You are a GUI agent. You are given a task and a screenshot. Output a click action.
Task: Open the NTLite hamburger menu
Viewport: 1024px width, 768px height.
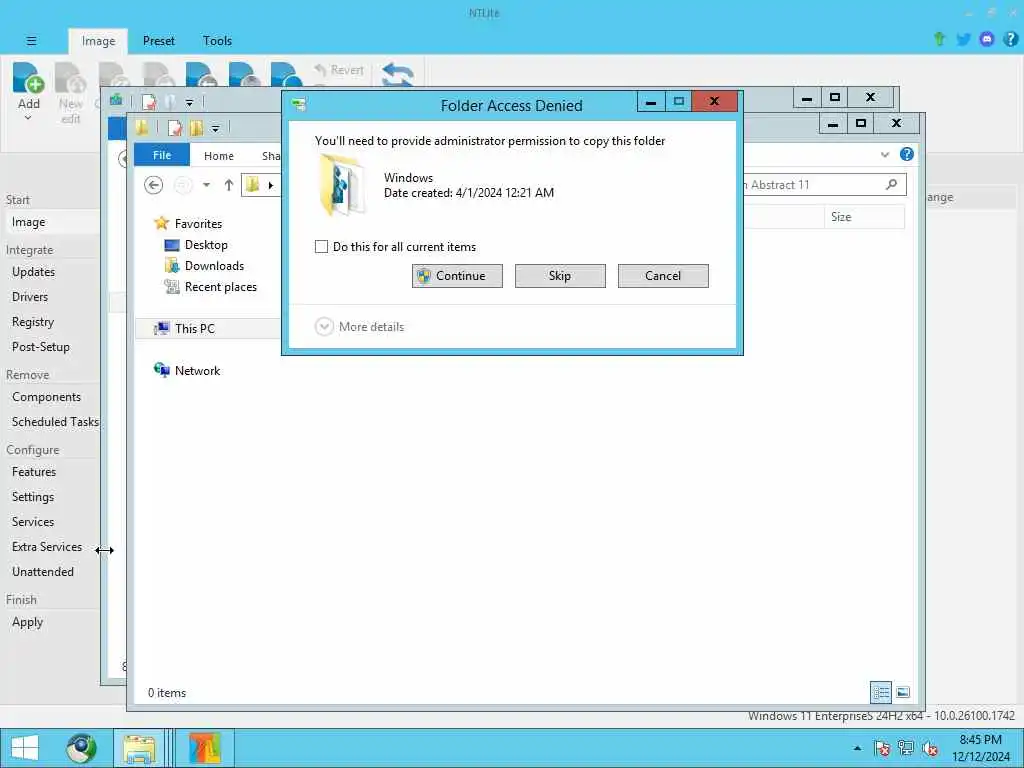point(31,40)
